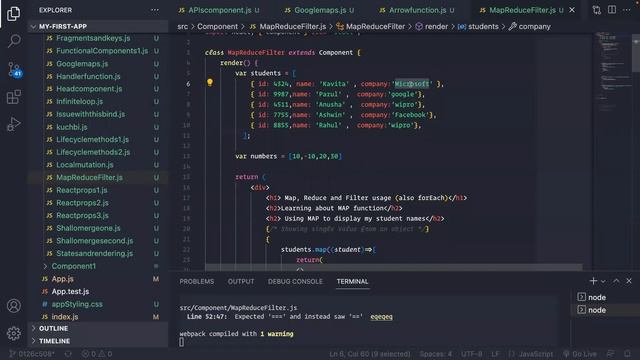Open App.js file
640x360 pixels.
[62, 279]
